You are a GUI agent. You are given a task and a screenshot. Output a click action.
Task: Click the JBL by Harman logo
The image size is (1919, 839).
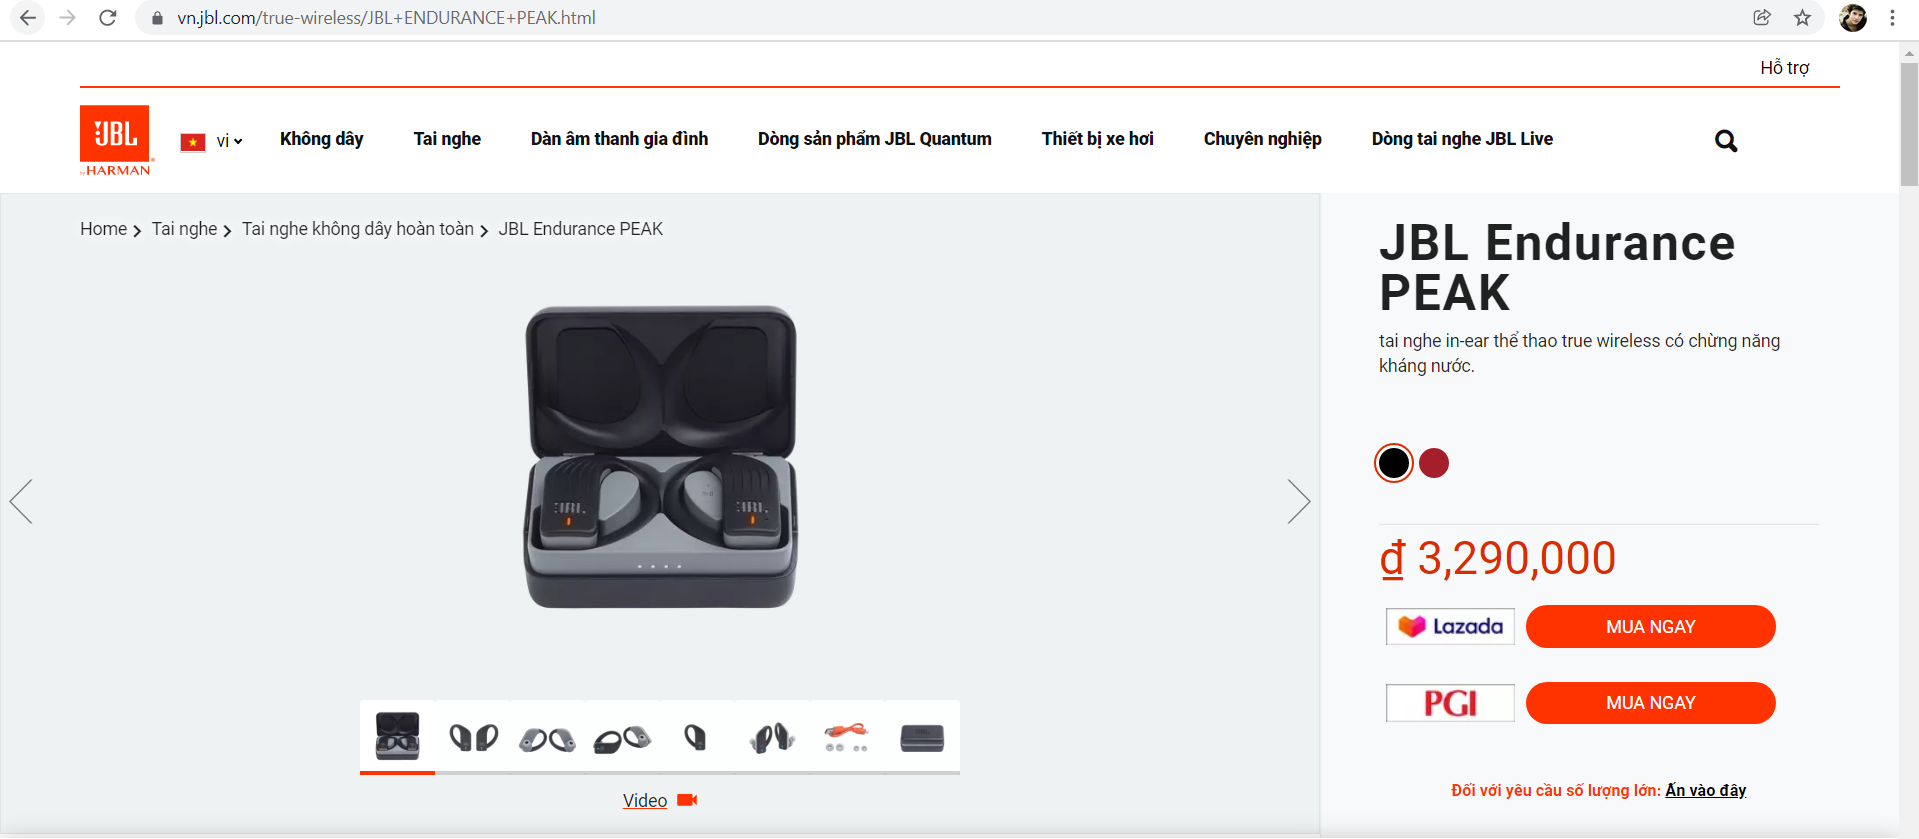point(116,140)
